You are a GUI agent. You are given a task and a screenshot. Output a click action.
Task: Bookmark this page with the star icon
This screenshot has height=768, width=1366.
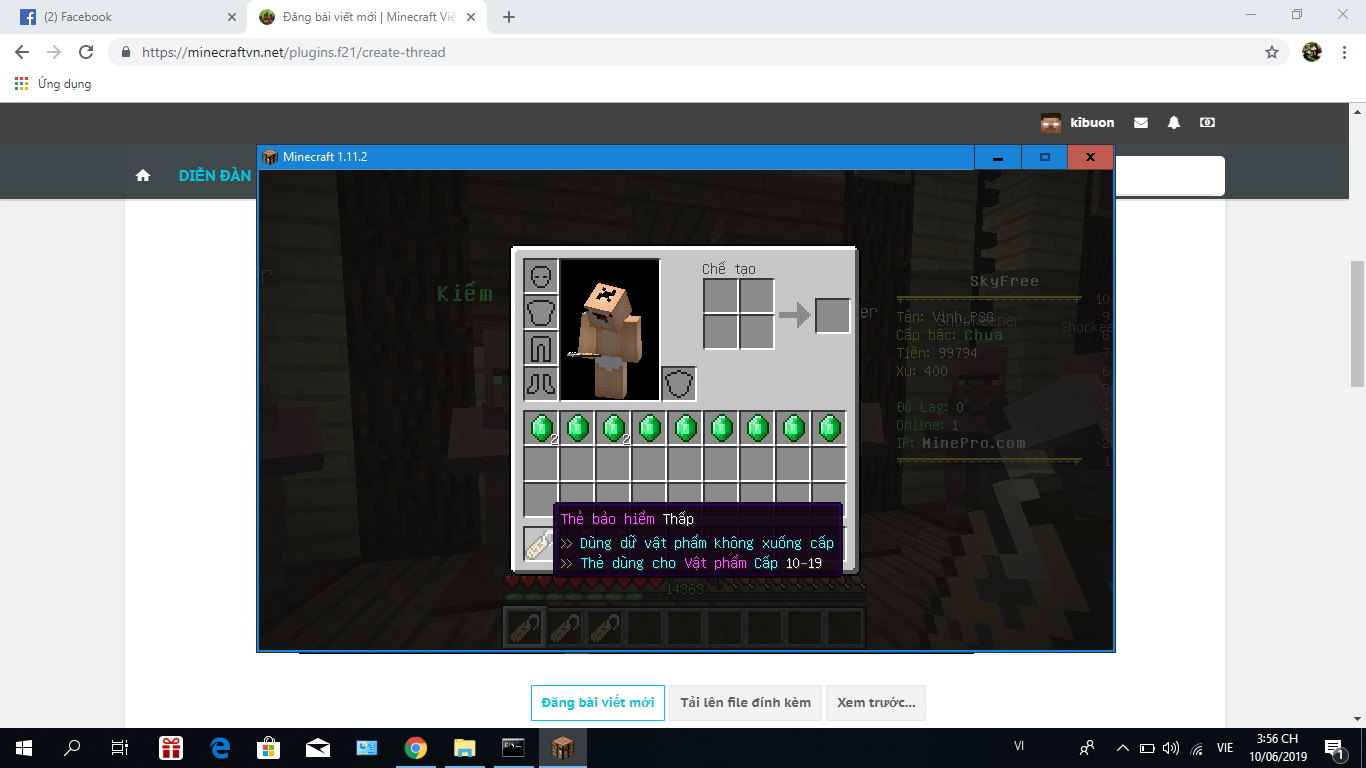(x=1272, y=52)
